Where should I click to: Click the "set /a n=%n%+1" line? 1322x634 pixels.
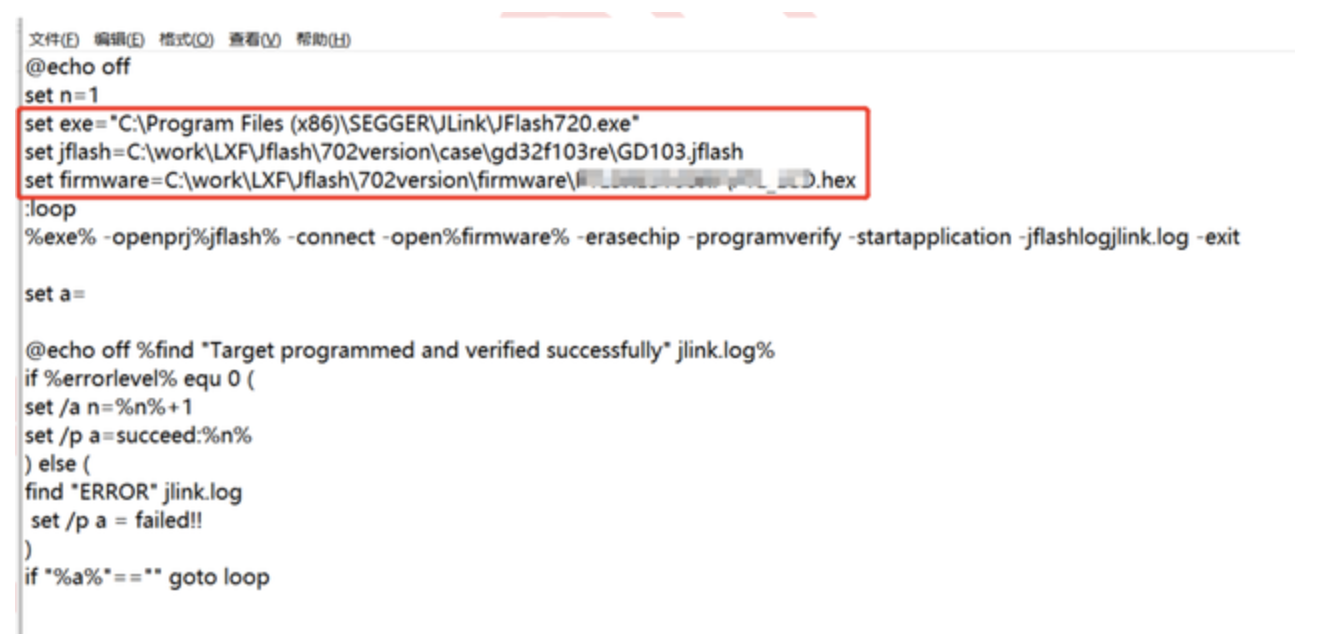[x=110, y=407]
